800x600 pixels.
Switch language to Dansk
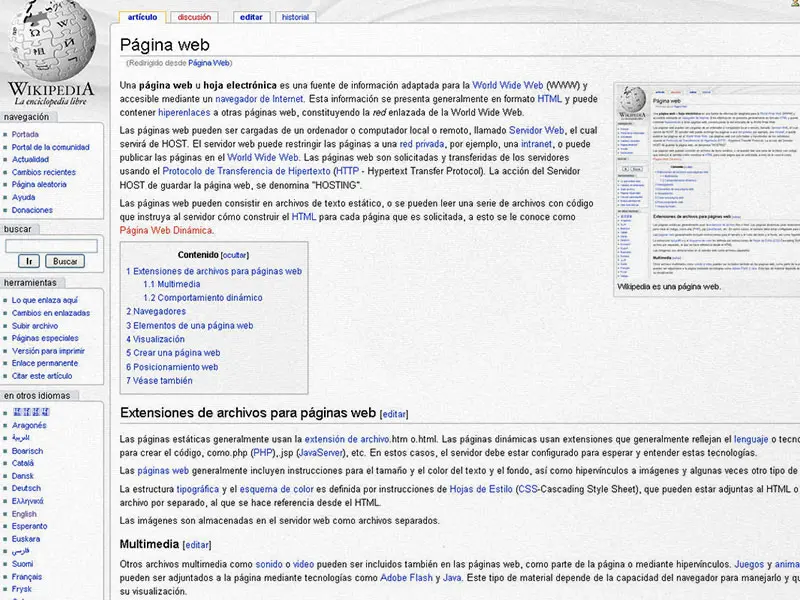(x=22, y=476)
